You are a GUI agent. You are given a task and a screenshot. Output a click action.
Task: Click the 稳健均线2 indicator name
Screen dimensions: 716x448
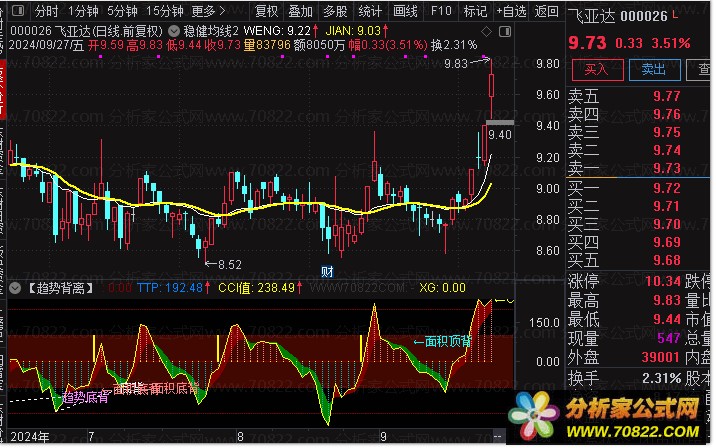211,31
